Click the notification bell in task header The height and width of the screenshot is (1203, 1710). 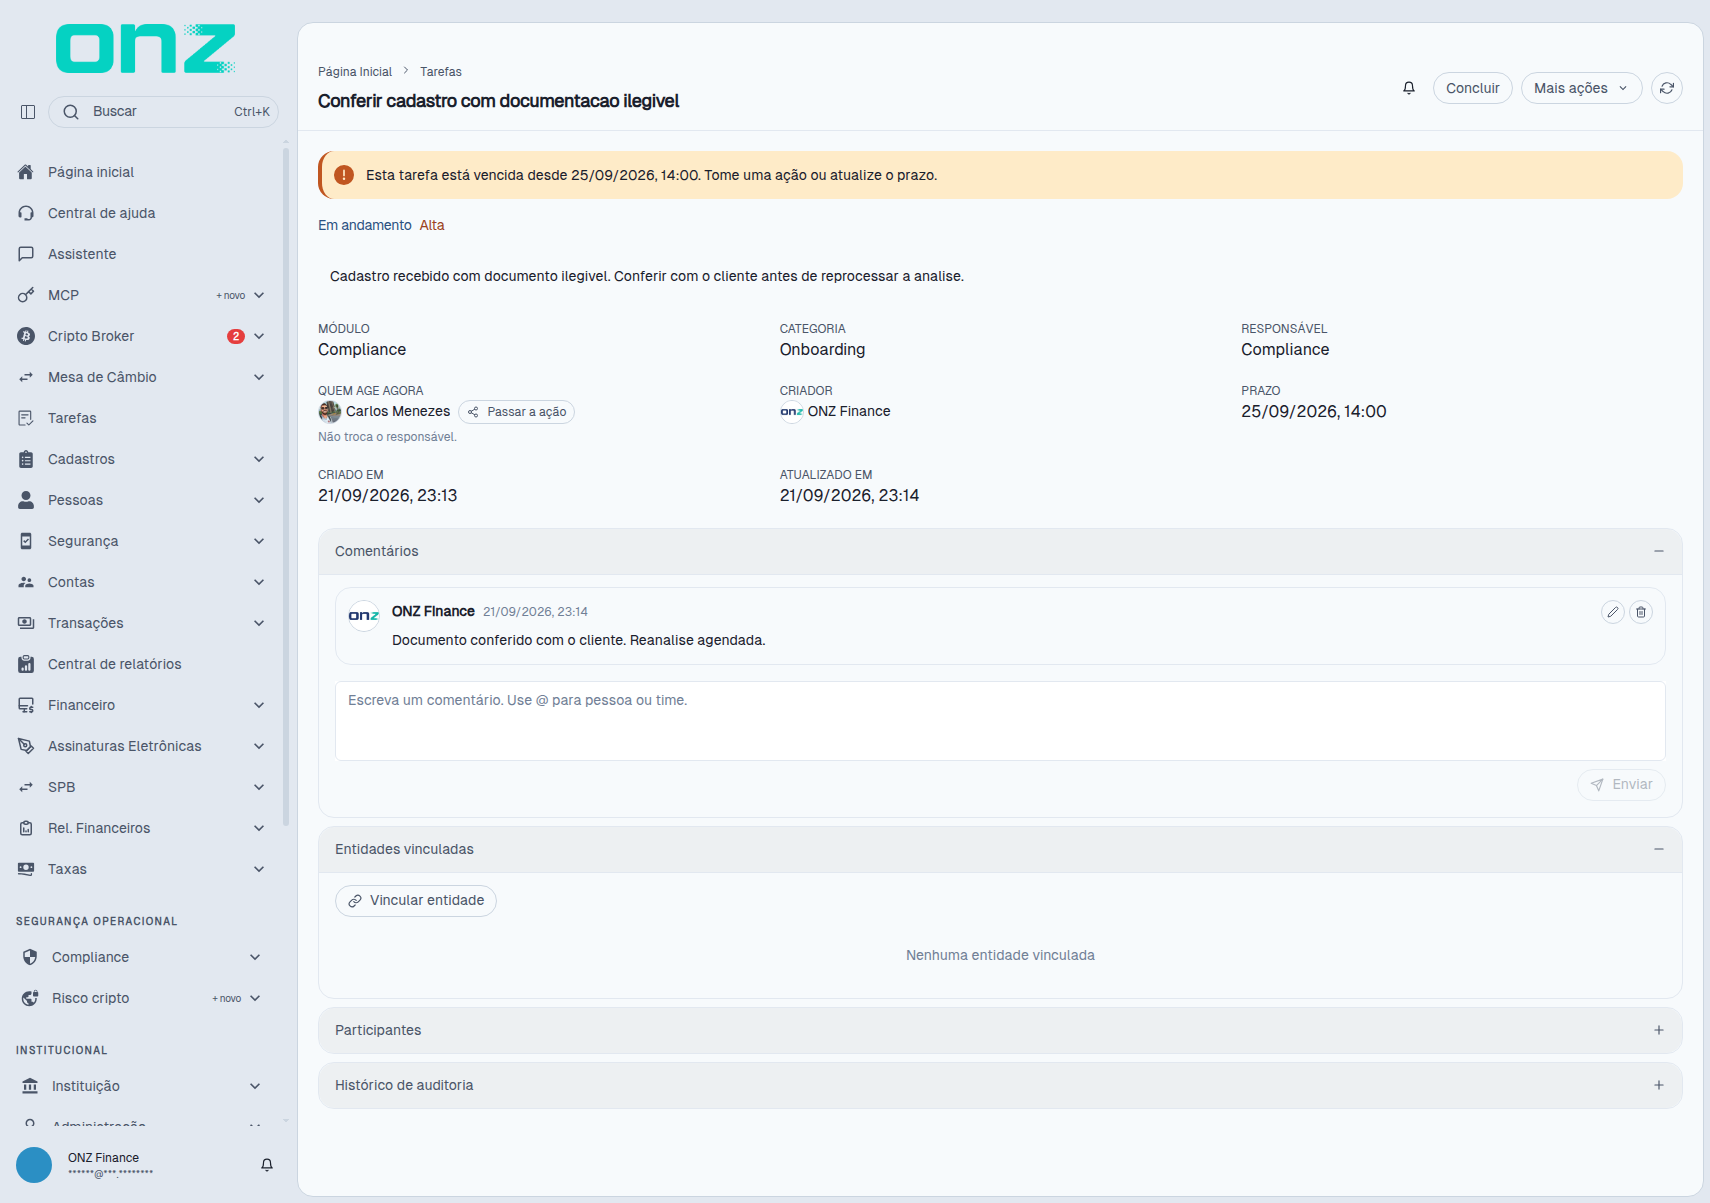click(1408, 88)
